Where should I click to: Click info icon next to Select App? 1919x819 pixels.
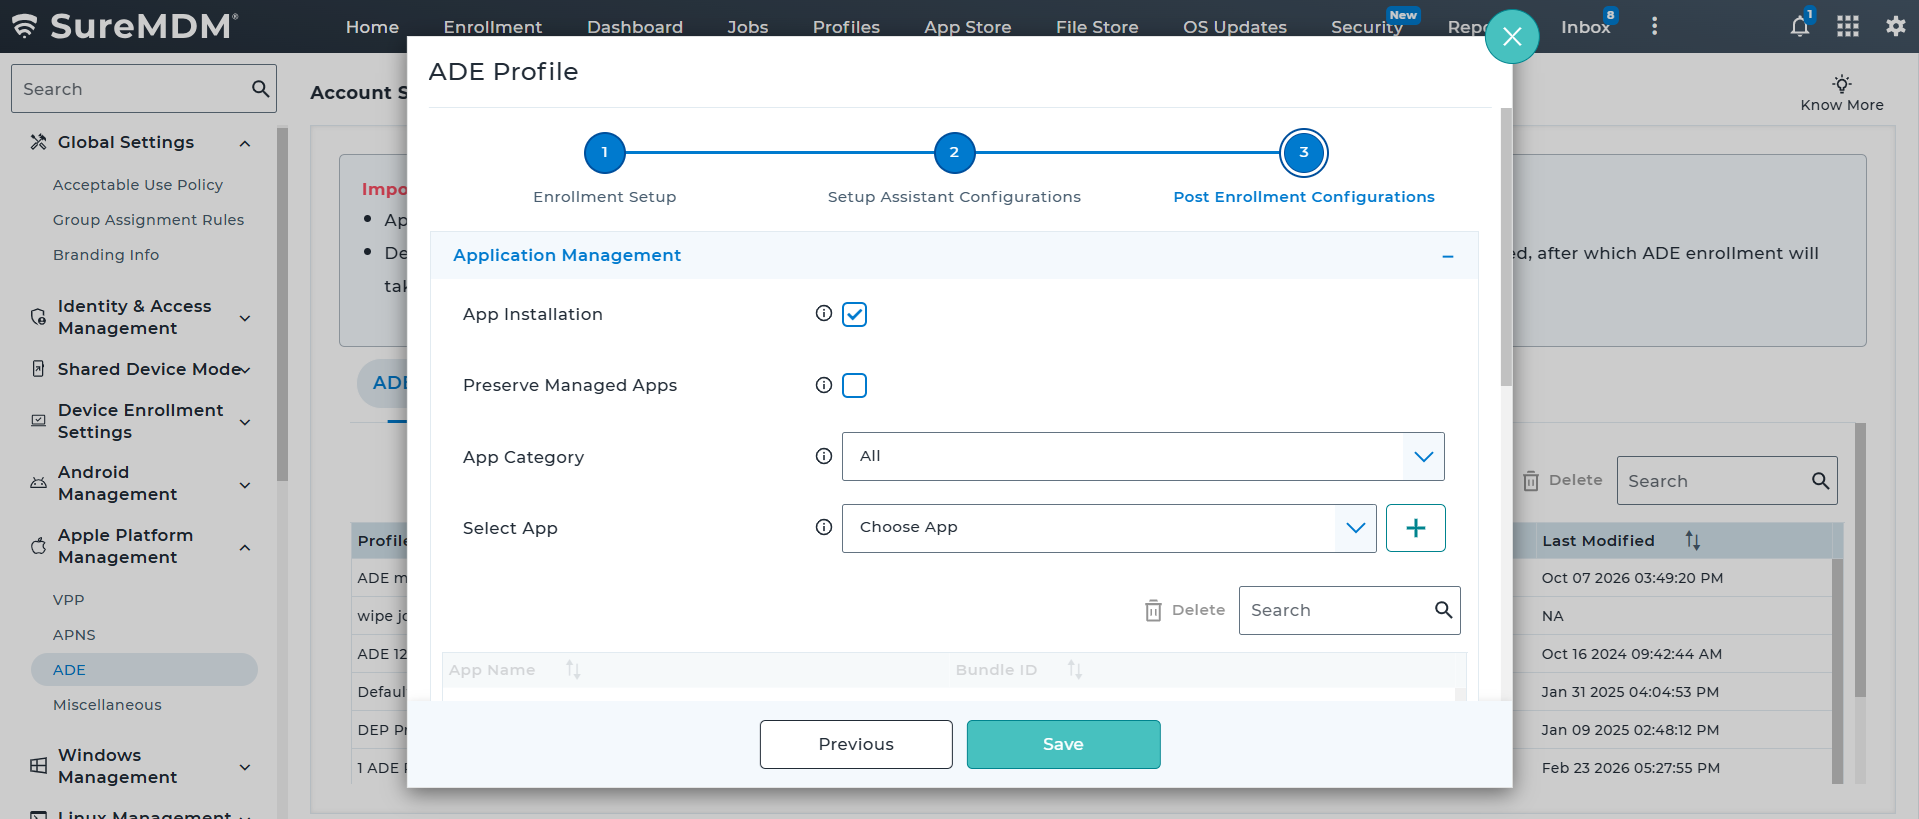(823, 527)
